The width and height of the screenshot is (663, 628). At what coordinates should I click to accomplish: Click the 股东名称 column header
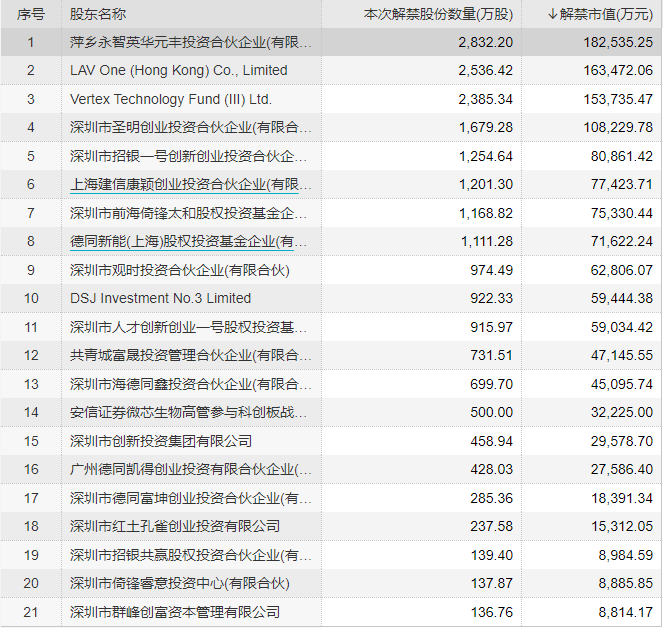[98, 14]
